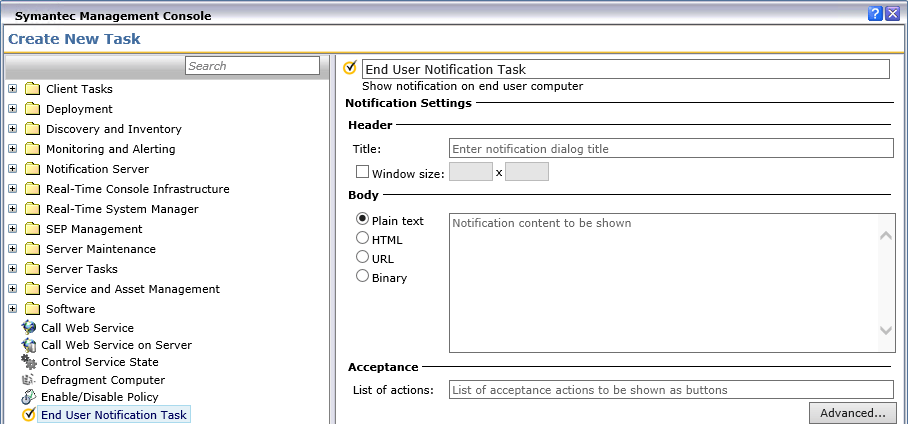This screenshot has width=908, height=424.
Task: Click the Deployment folder icon
Action: click(x=32, y=109)
